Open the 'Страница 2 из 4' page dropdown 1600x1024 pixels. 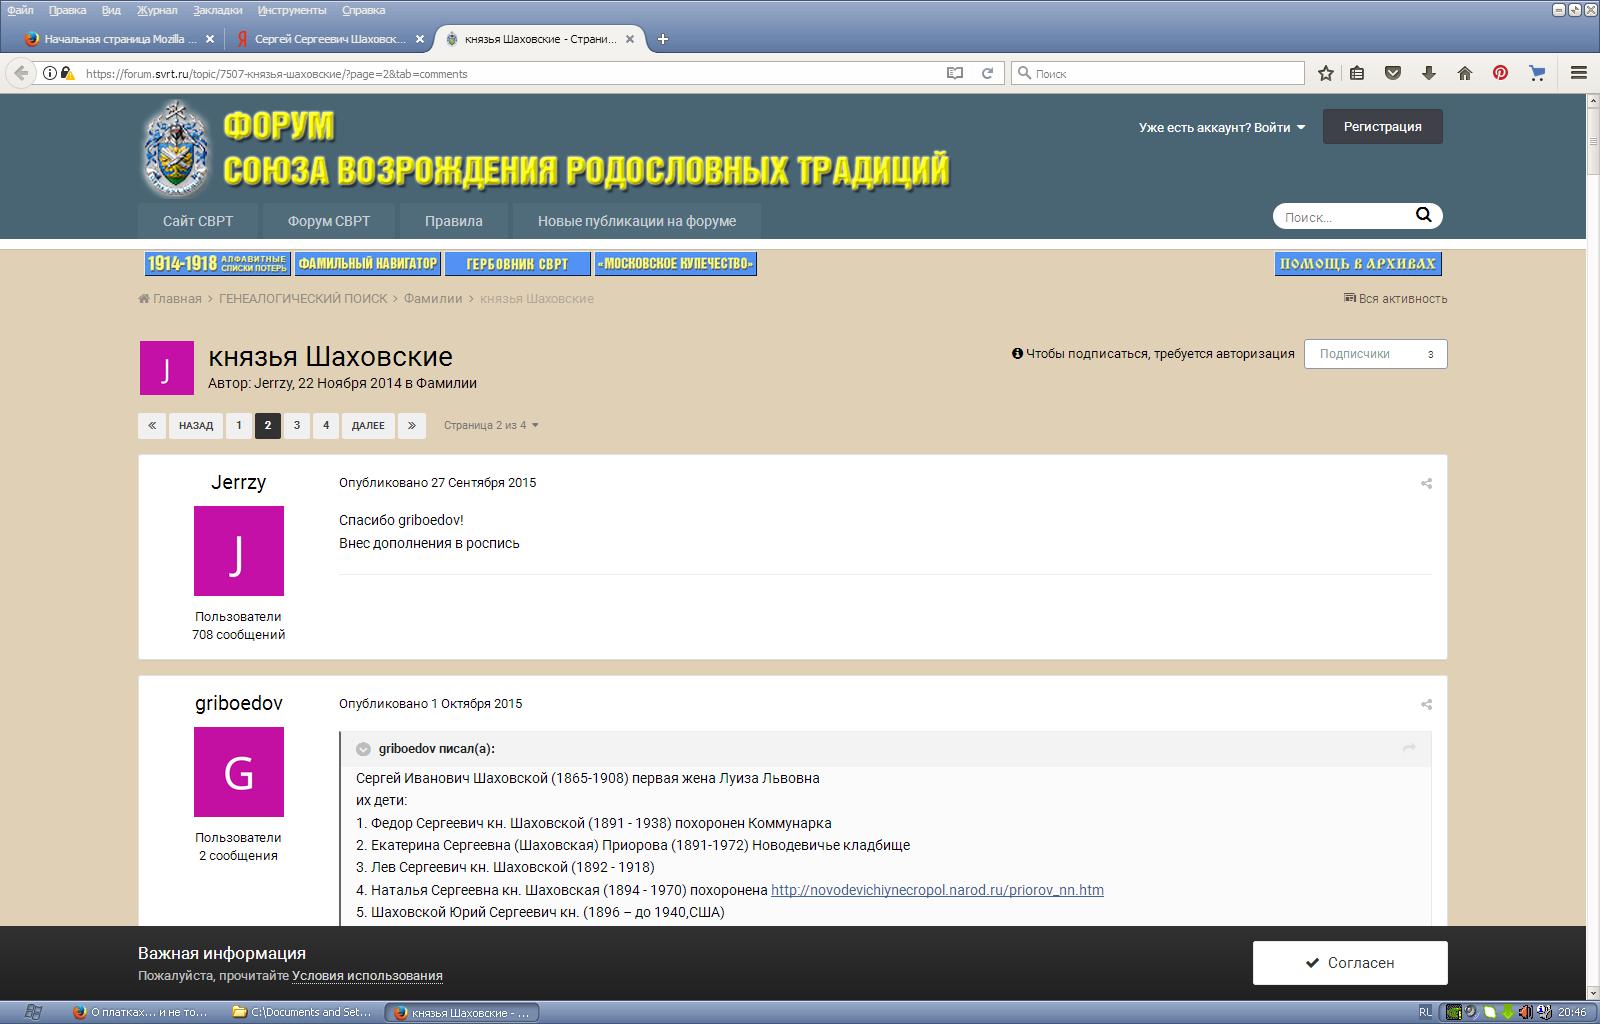click(490, 426)
